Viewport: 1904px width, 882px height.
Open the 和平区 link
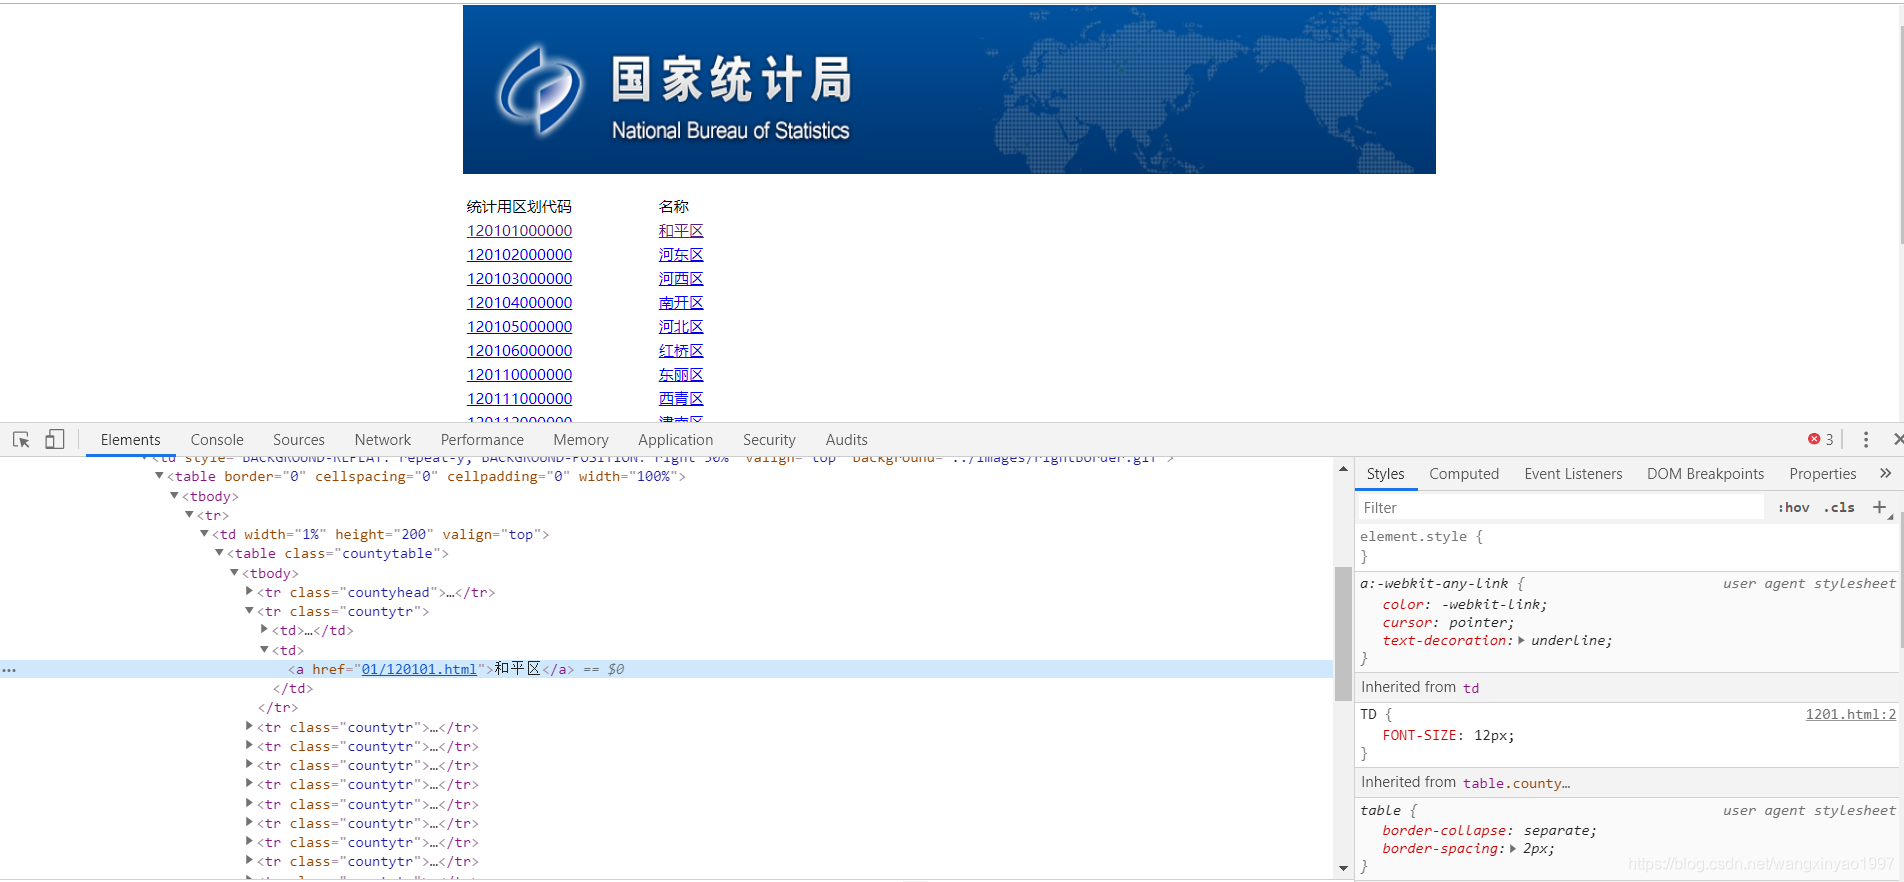click(x=681, y=231)
